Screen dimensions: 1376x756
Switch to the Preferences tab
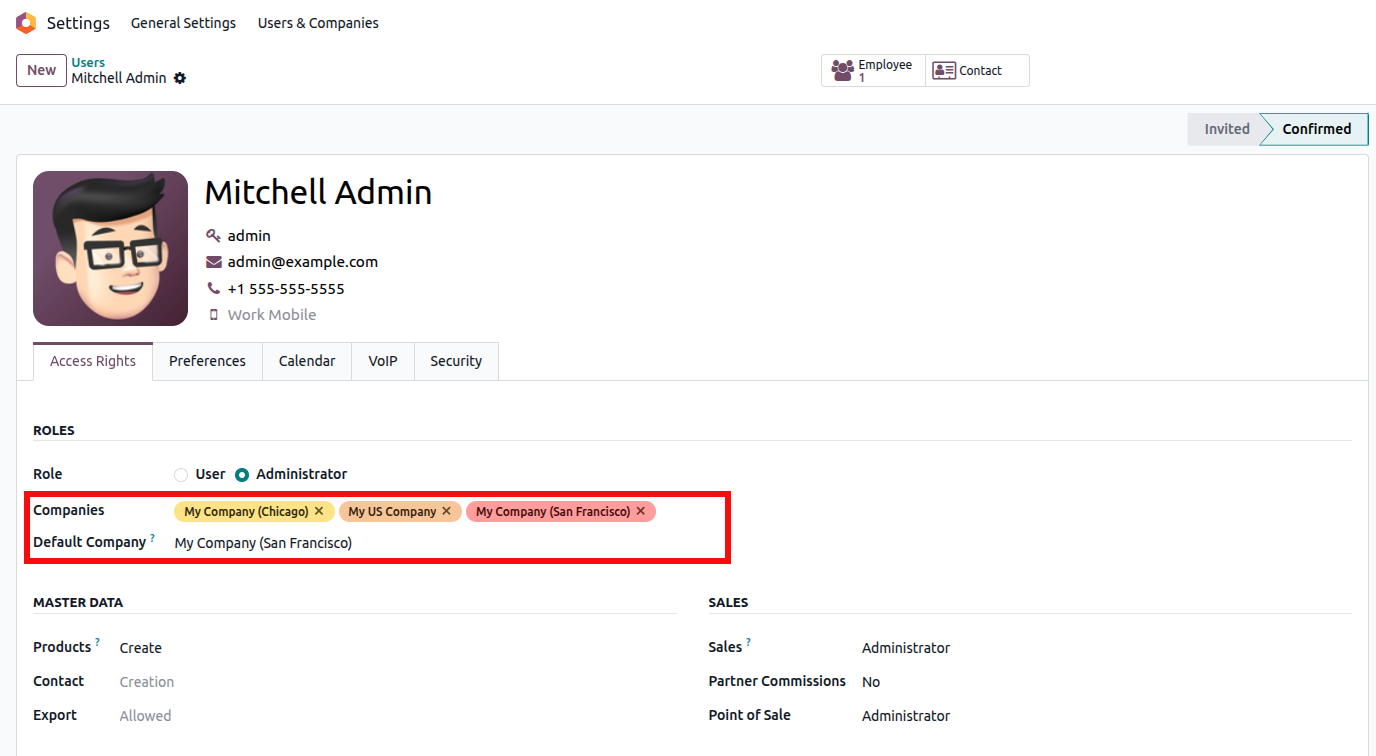(x=207, y=361)
